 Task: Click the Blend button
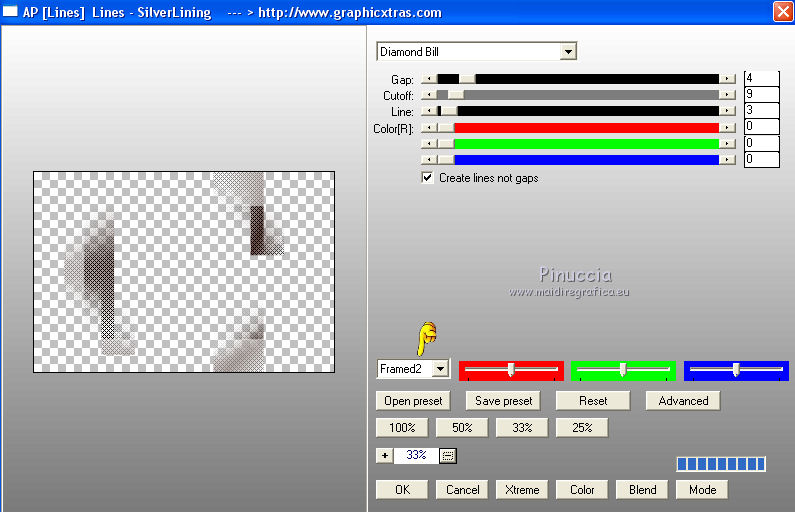pyautogui.click(x=642, y=490)
